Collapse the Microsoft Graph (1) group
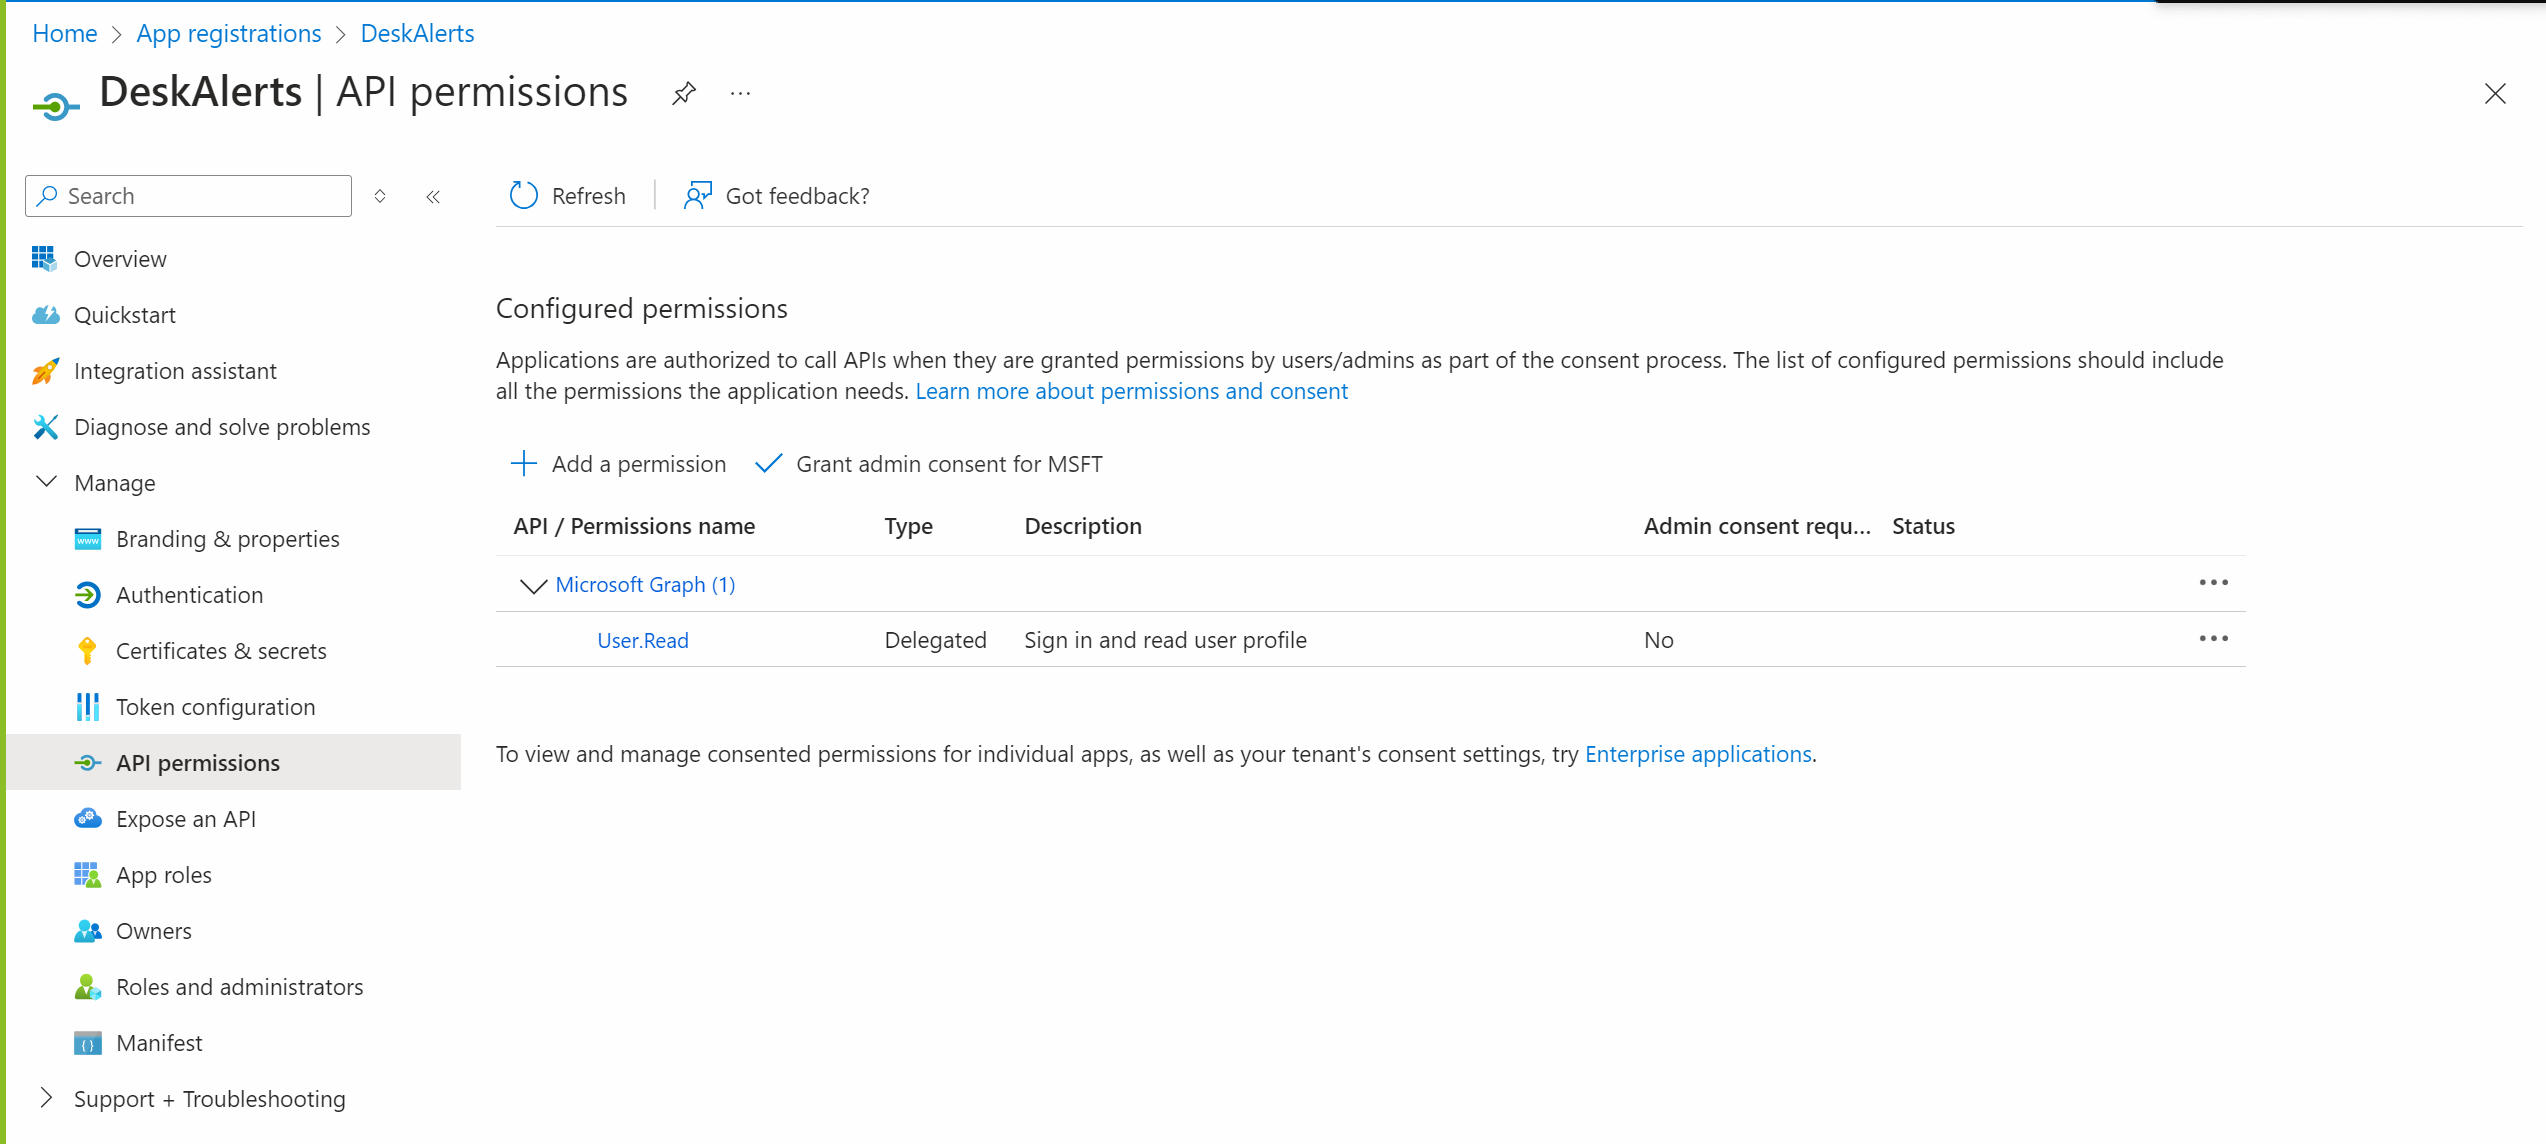This screenshot has width=2546, height=1144. click(533, 586)
